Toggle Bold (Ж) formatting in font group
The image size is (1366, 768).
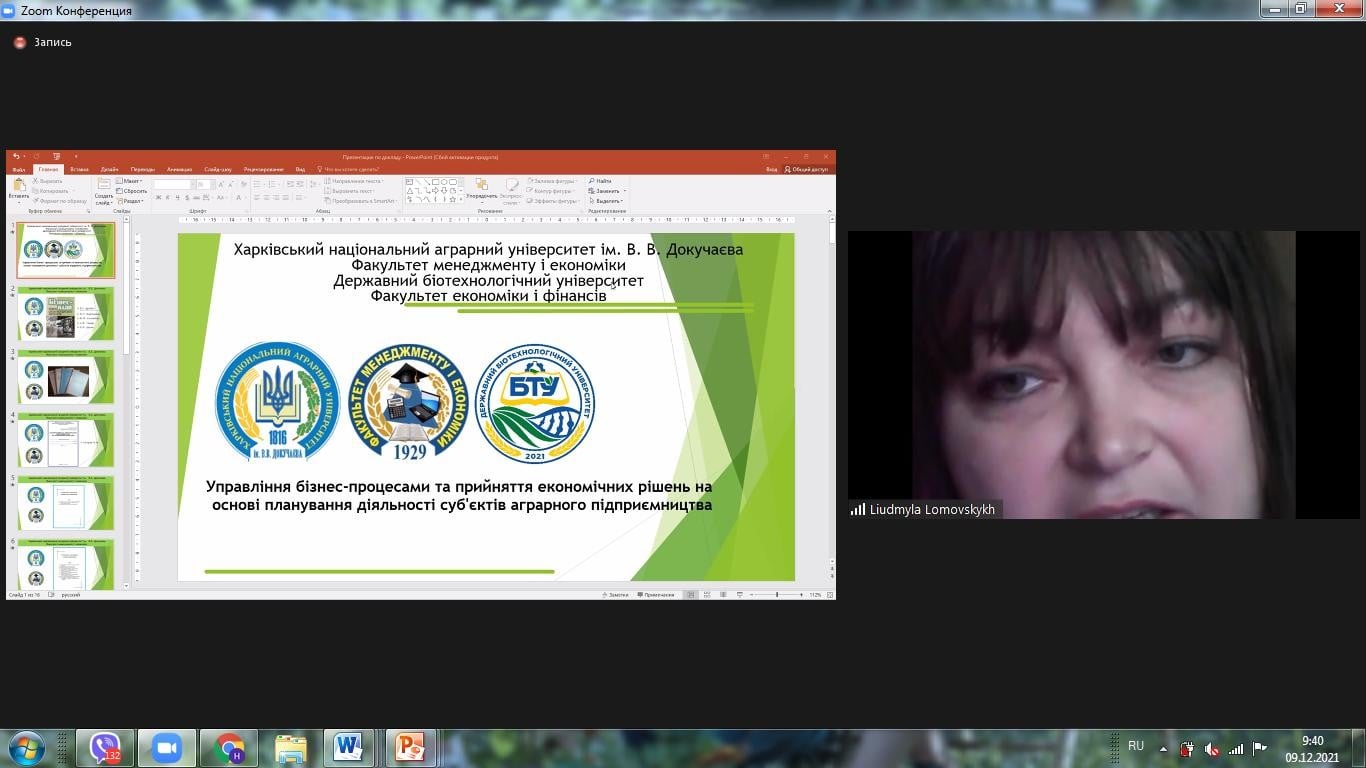pyautogui.click(x=158, y=198)
